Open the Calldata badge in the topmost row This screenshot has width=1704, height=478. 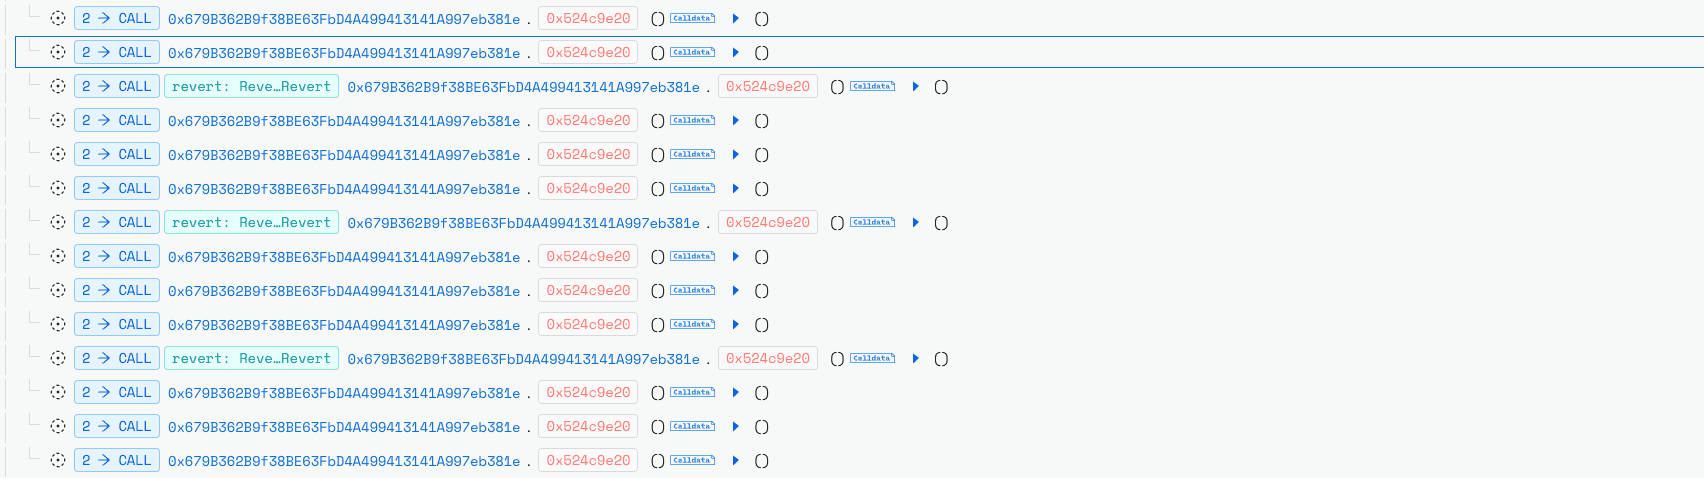pos(692,18)
